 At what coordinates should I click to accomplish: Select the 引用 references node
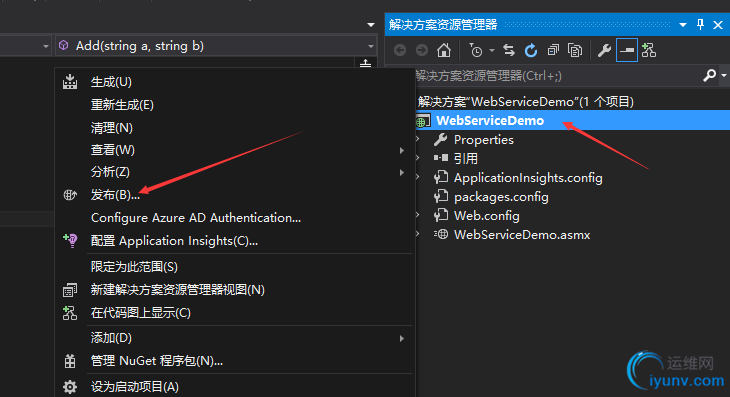pos(466,159)
